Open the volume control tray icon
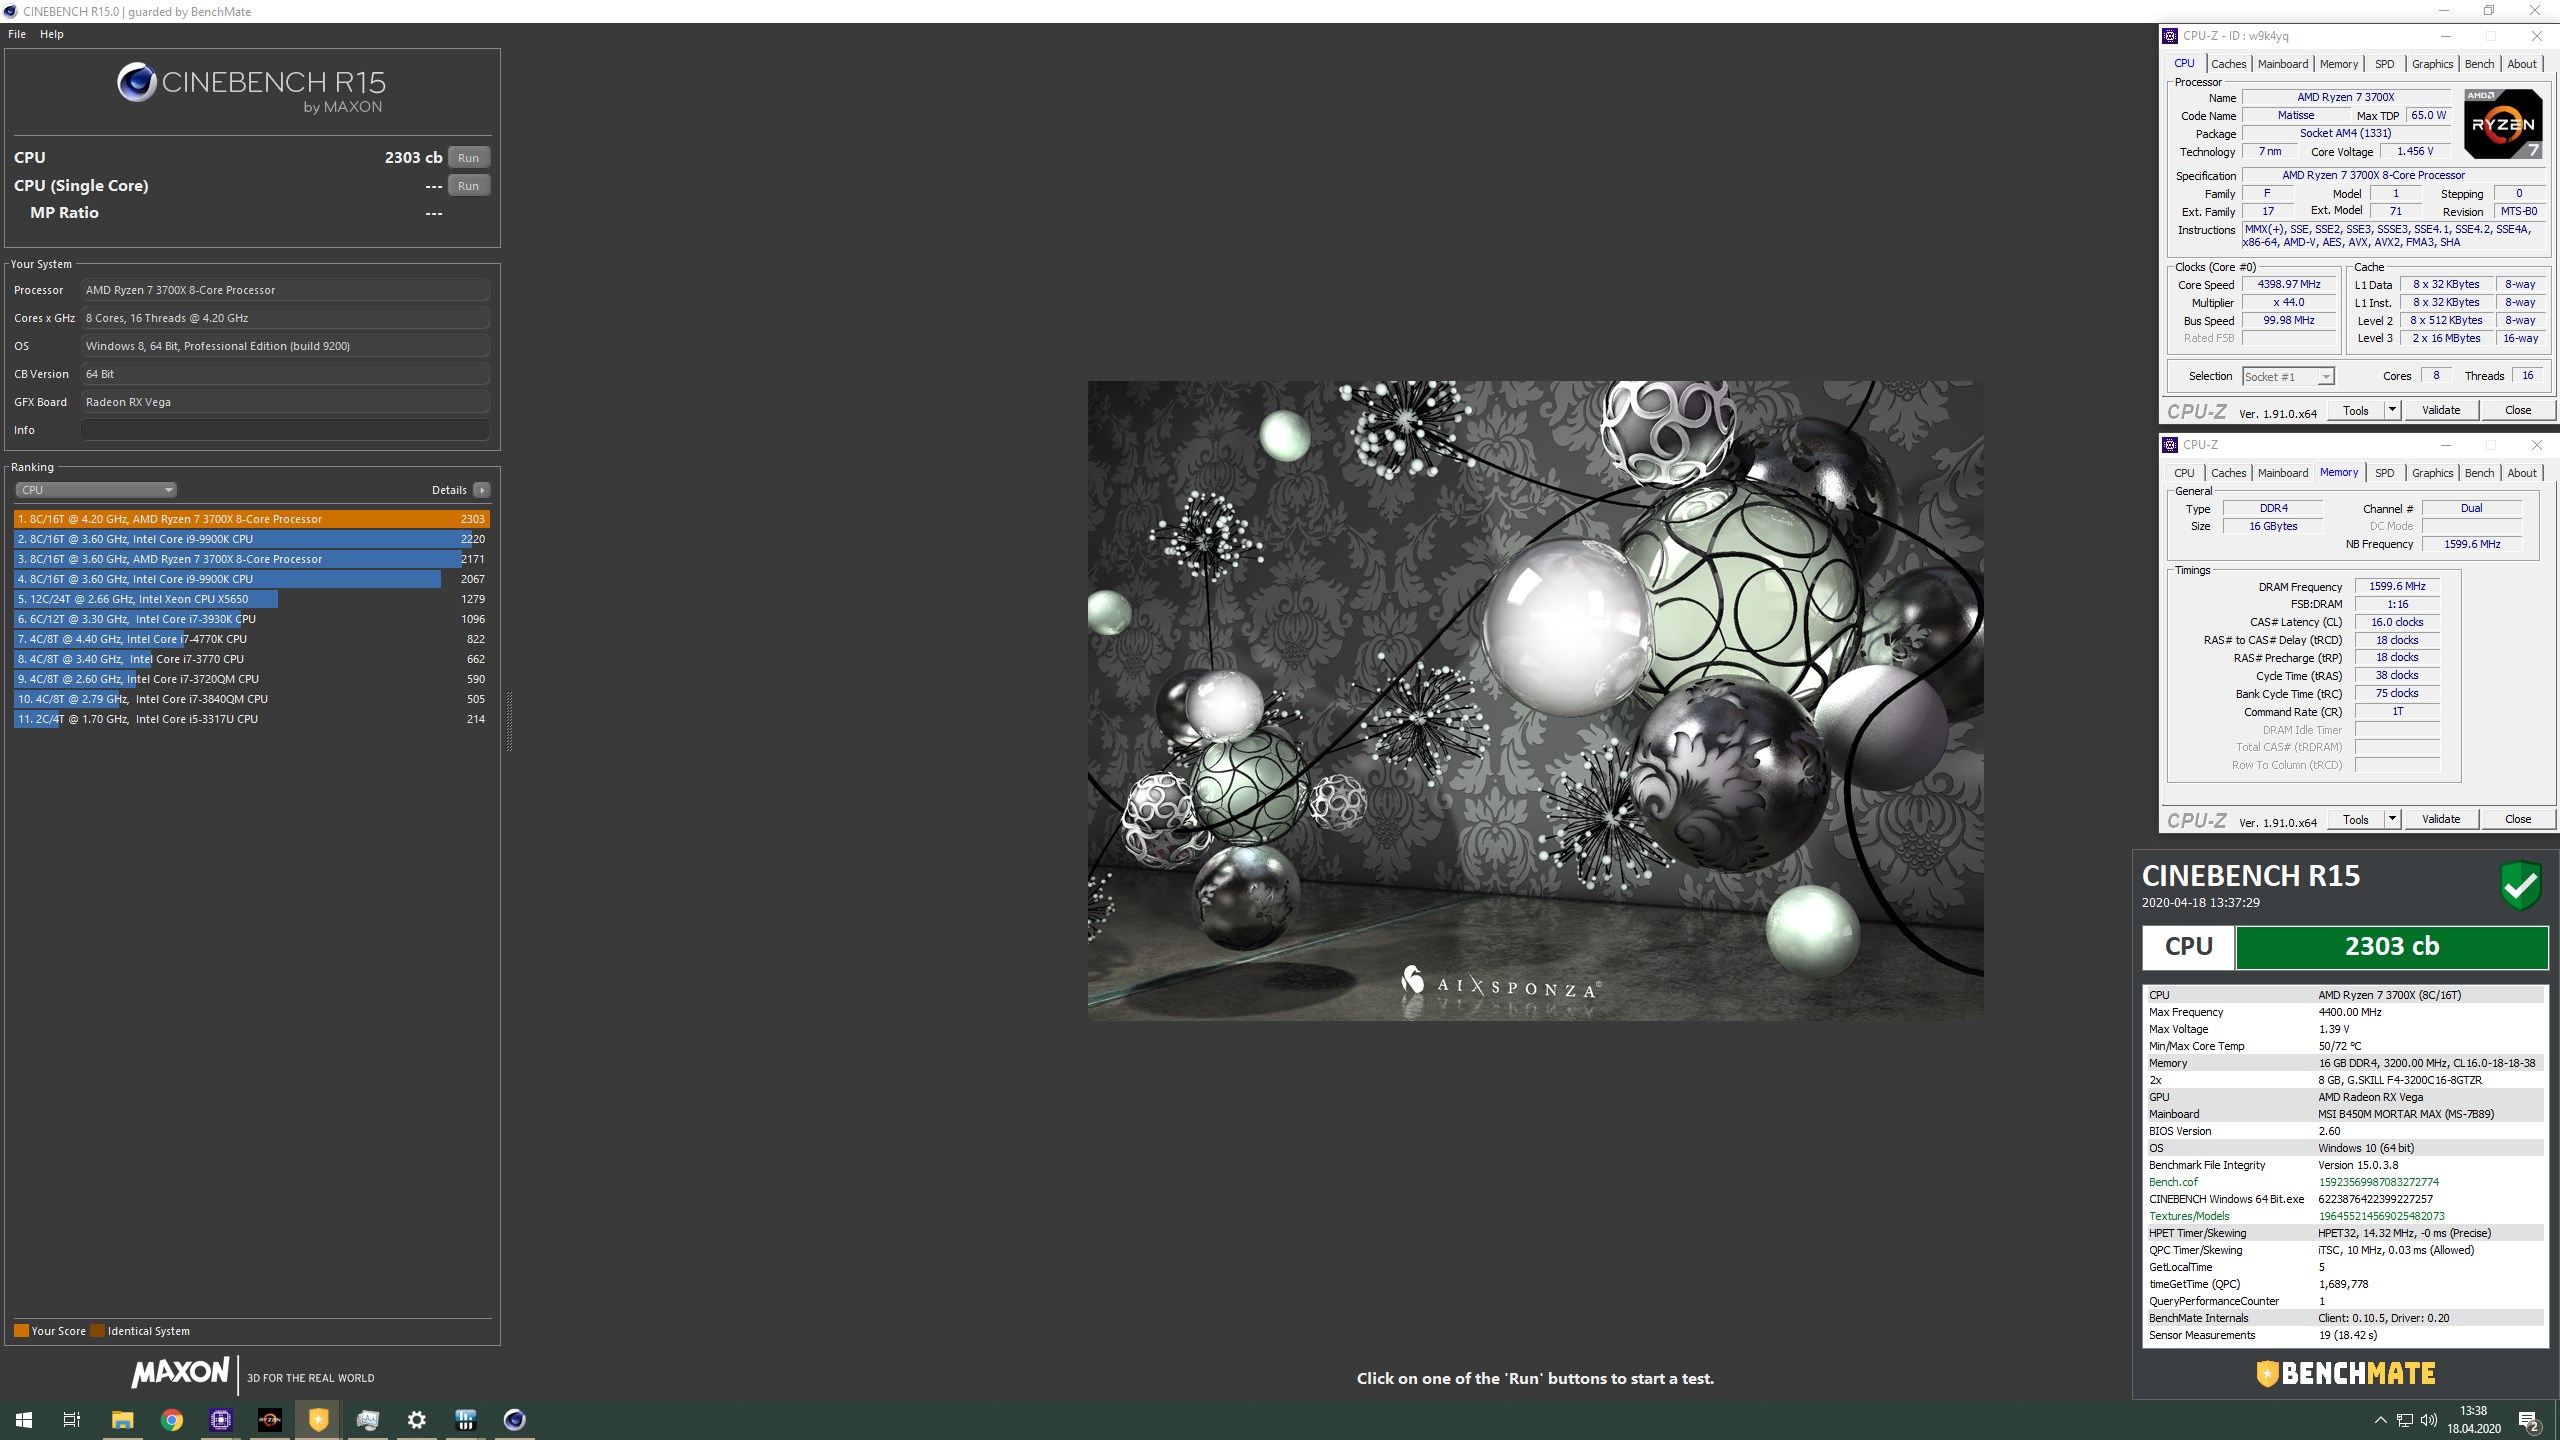The height and width of the screenshot is (1440, 2560). pyautogui.click(x=2428, y=1420)
